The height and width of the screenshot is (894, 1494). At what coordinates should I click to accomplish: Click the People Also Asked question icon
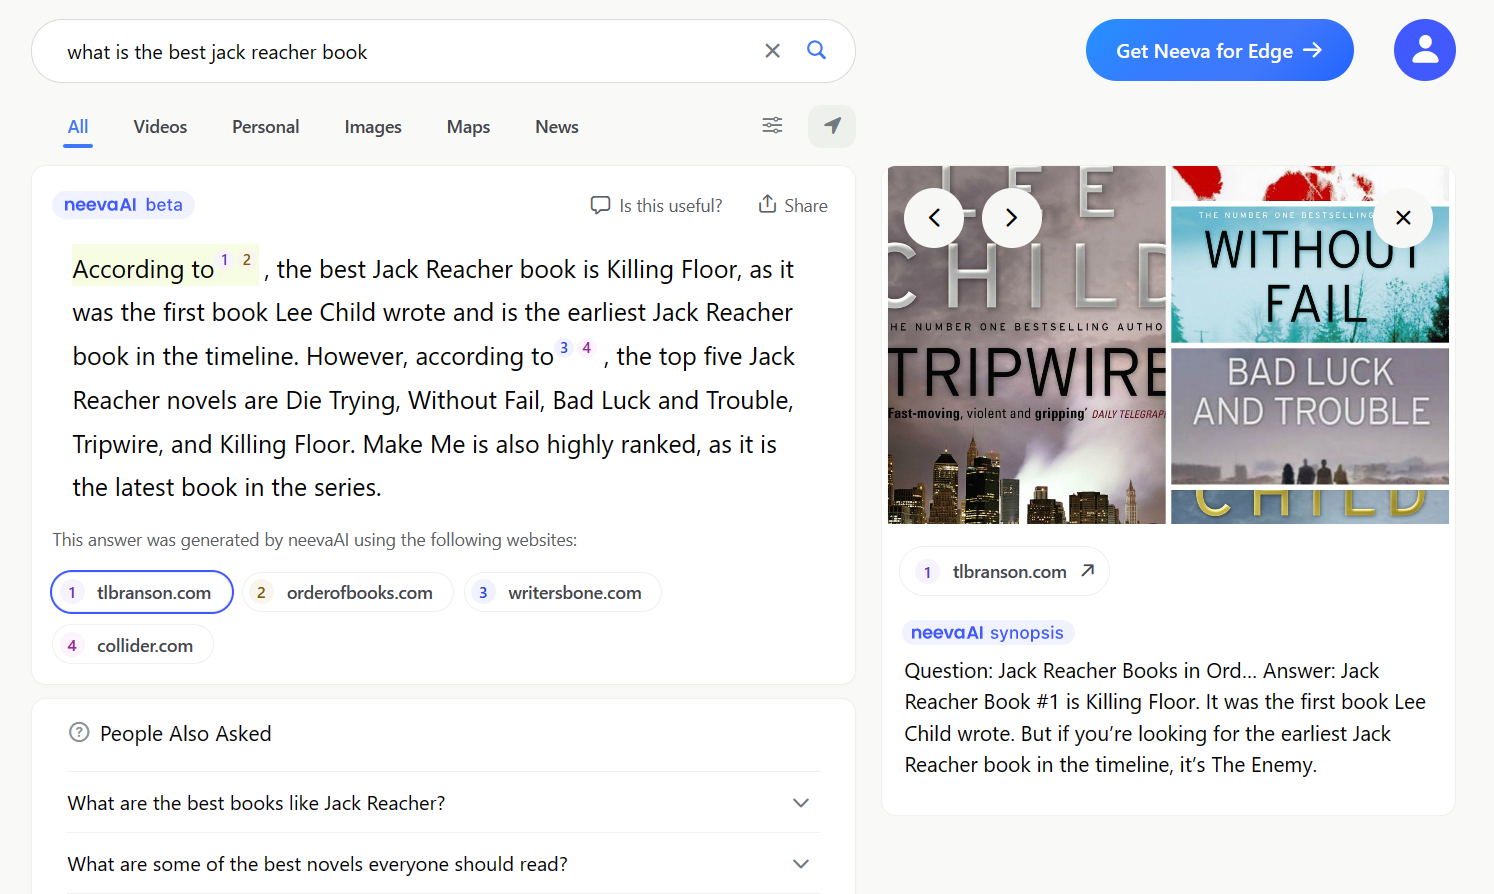(x=79, y=732)
